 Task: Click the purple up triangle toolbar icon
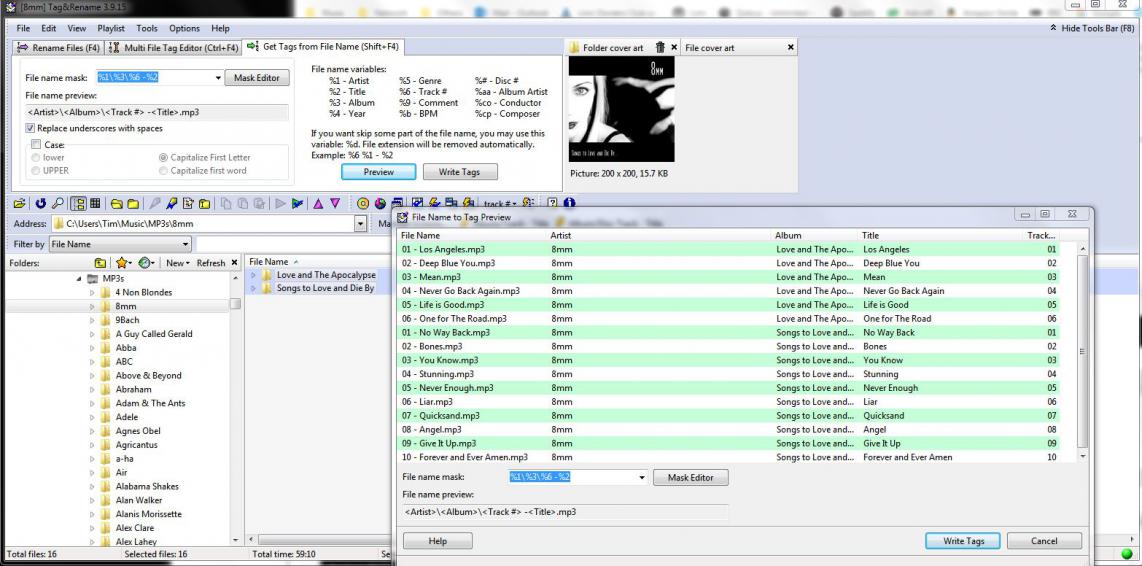pyautogui.click(x=317, y=203)
